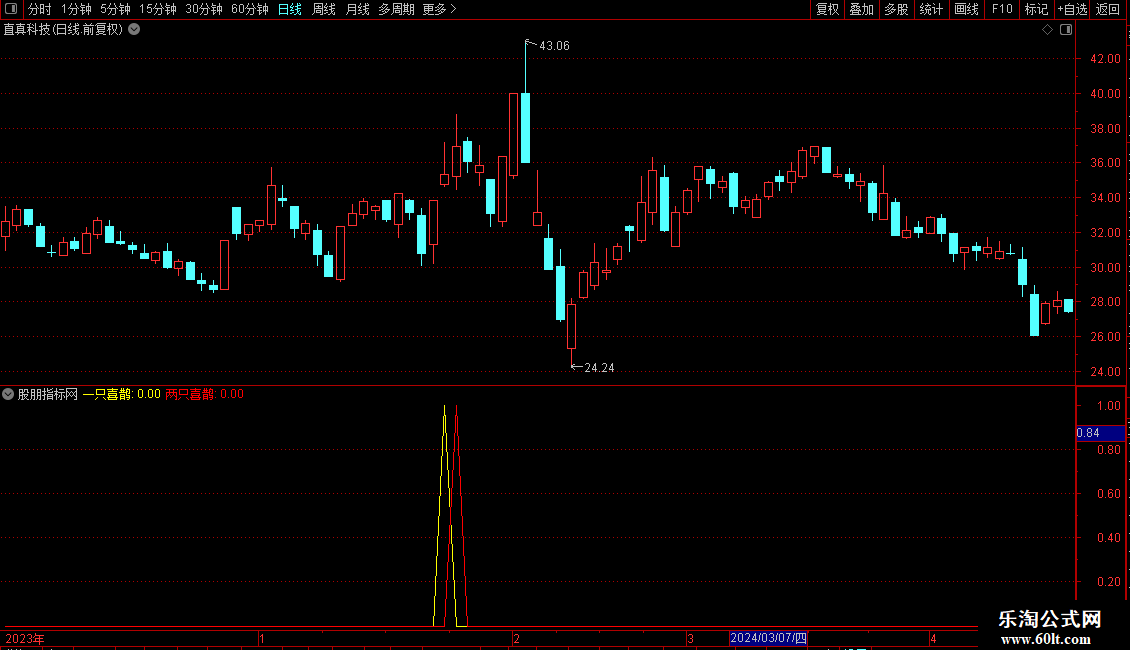The image size is (1130, 650).
Task: Click 返回 to go back
Action: point(1108,9)
